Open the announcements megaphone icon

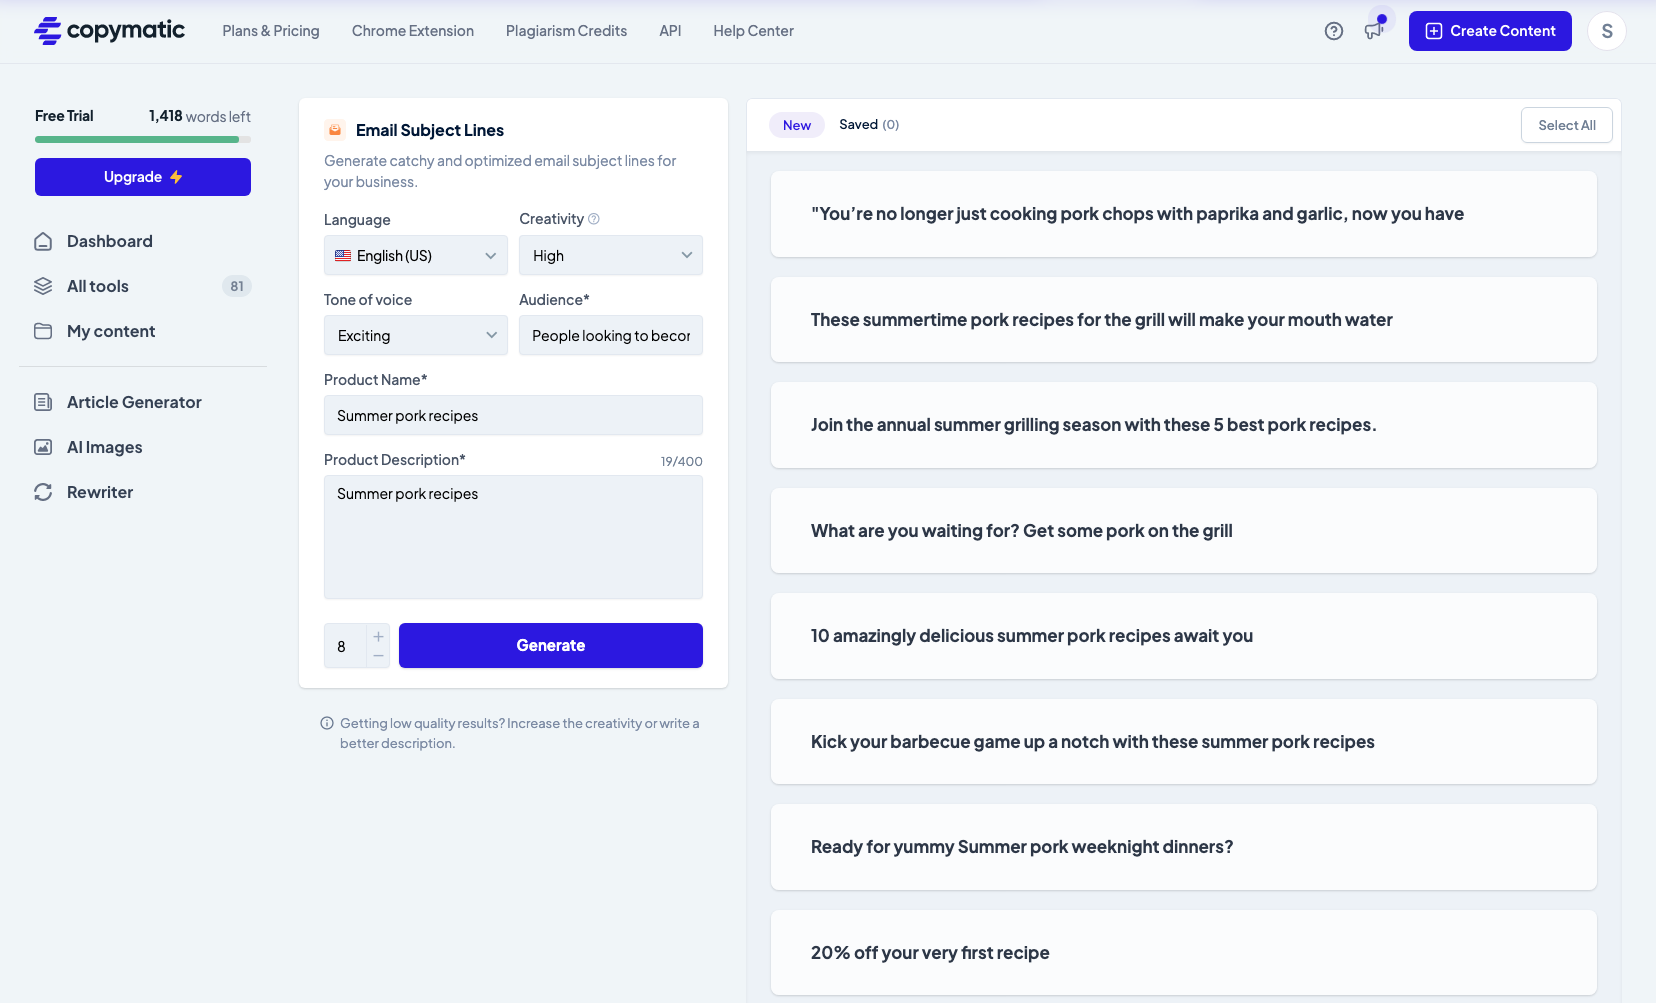[x=1374, y=31]
